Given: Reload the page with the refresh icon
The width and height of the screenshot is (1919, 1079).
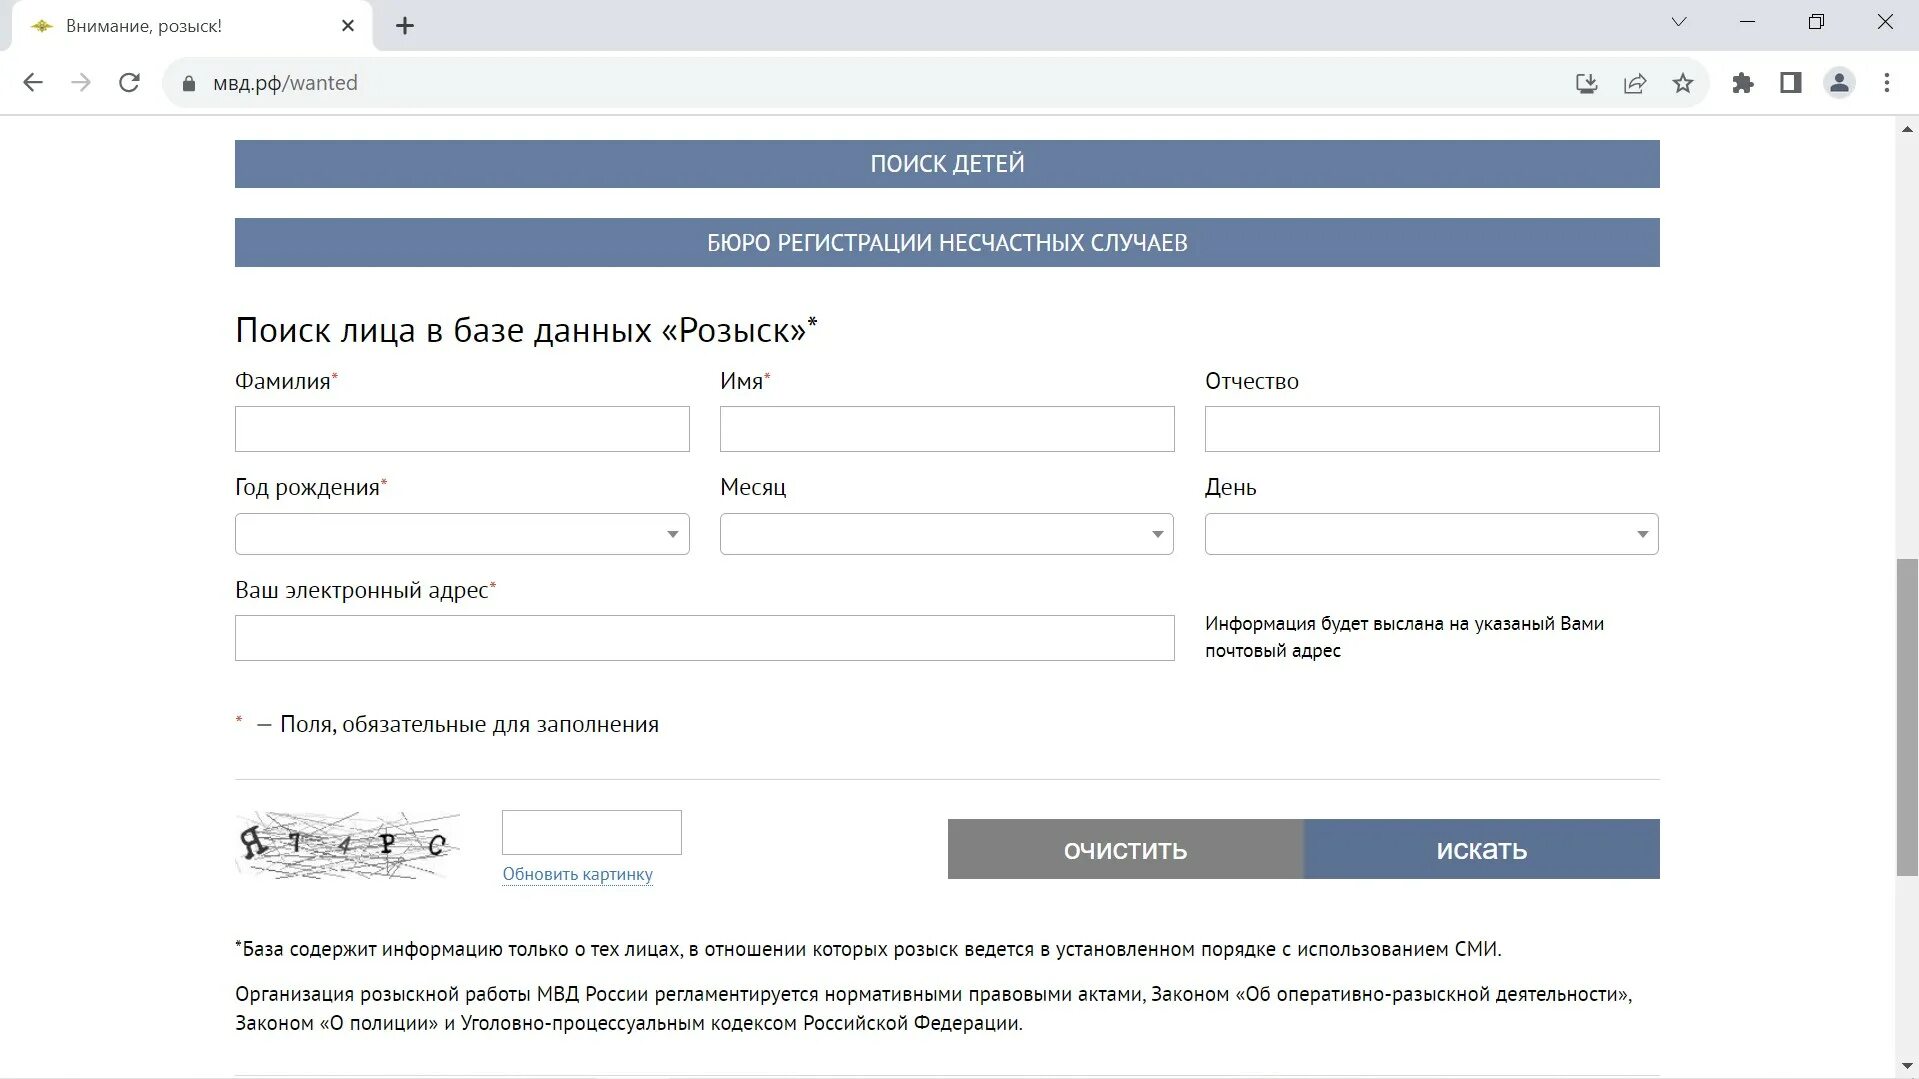Looking at the screenshot, I should pyautogui.click(x=129, y=83).
